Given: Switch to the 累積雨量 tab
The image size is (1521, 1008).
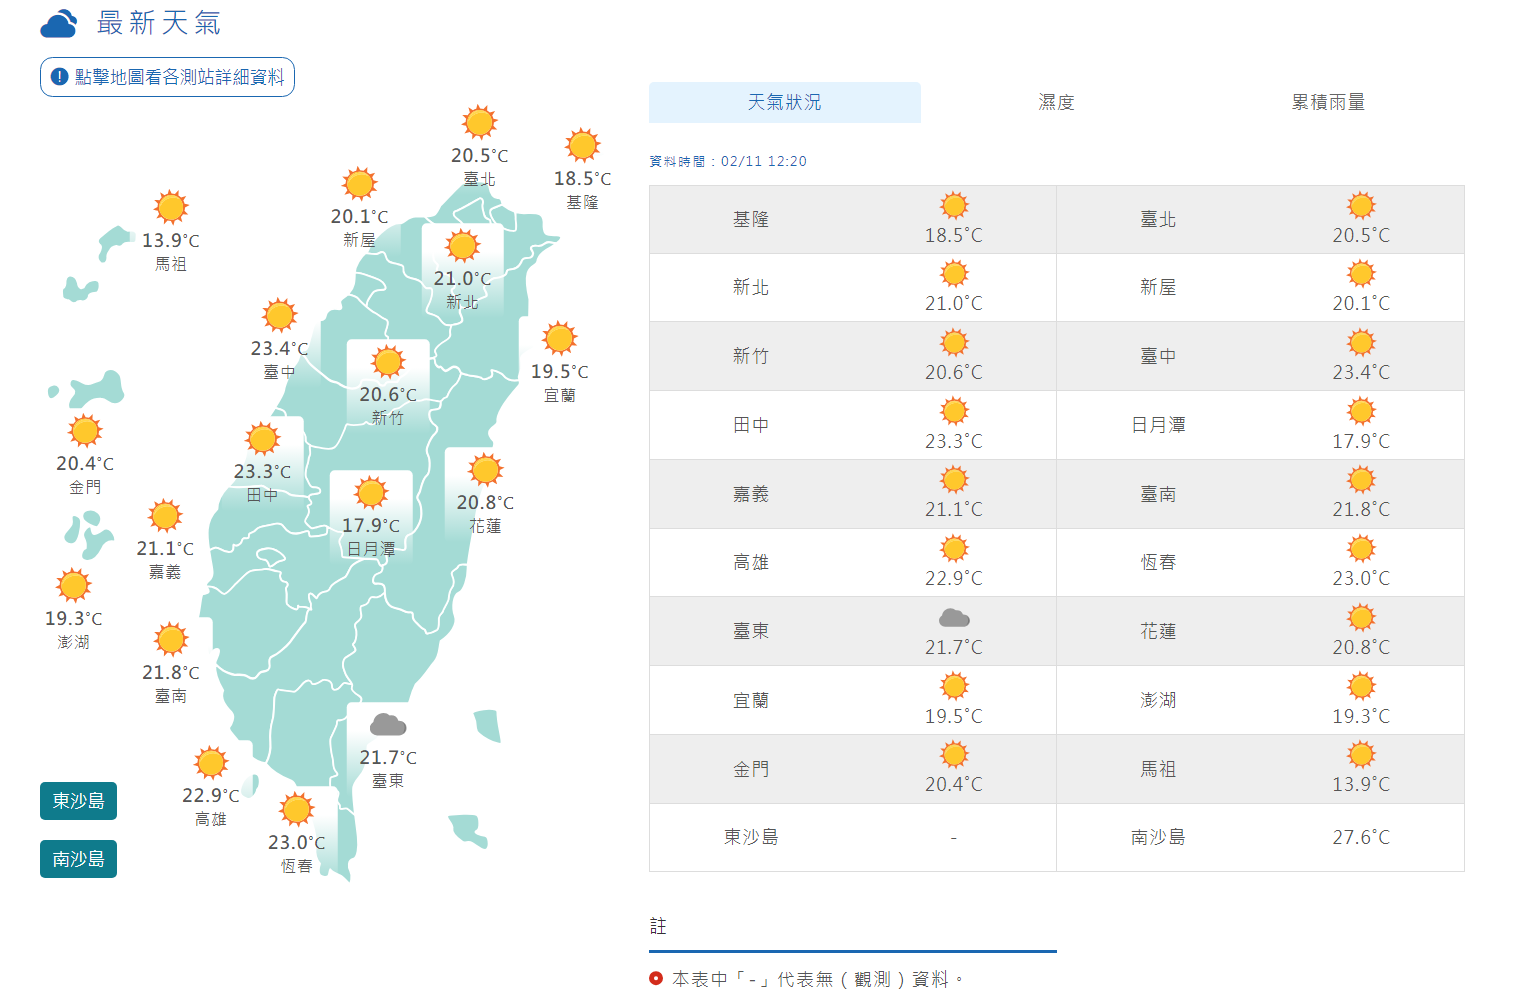Looking at the screenshot, I should point(1328,102).
